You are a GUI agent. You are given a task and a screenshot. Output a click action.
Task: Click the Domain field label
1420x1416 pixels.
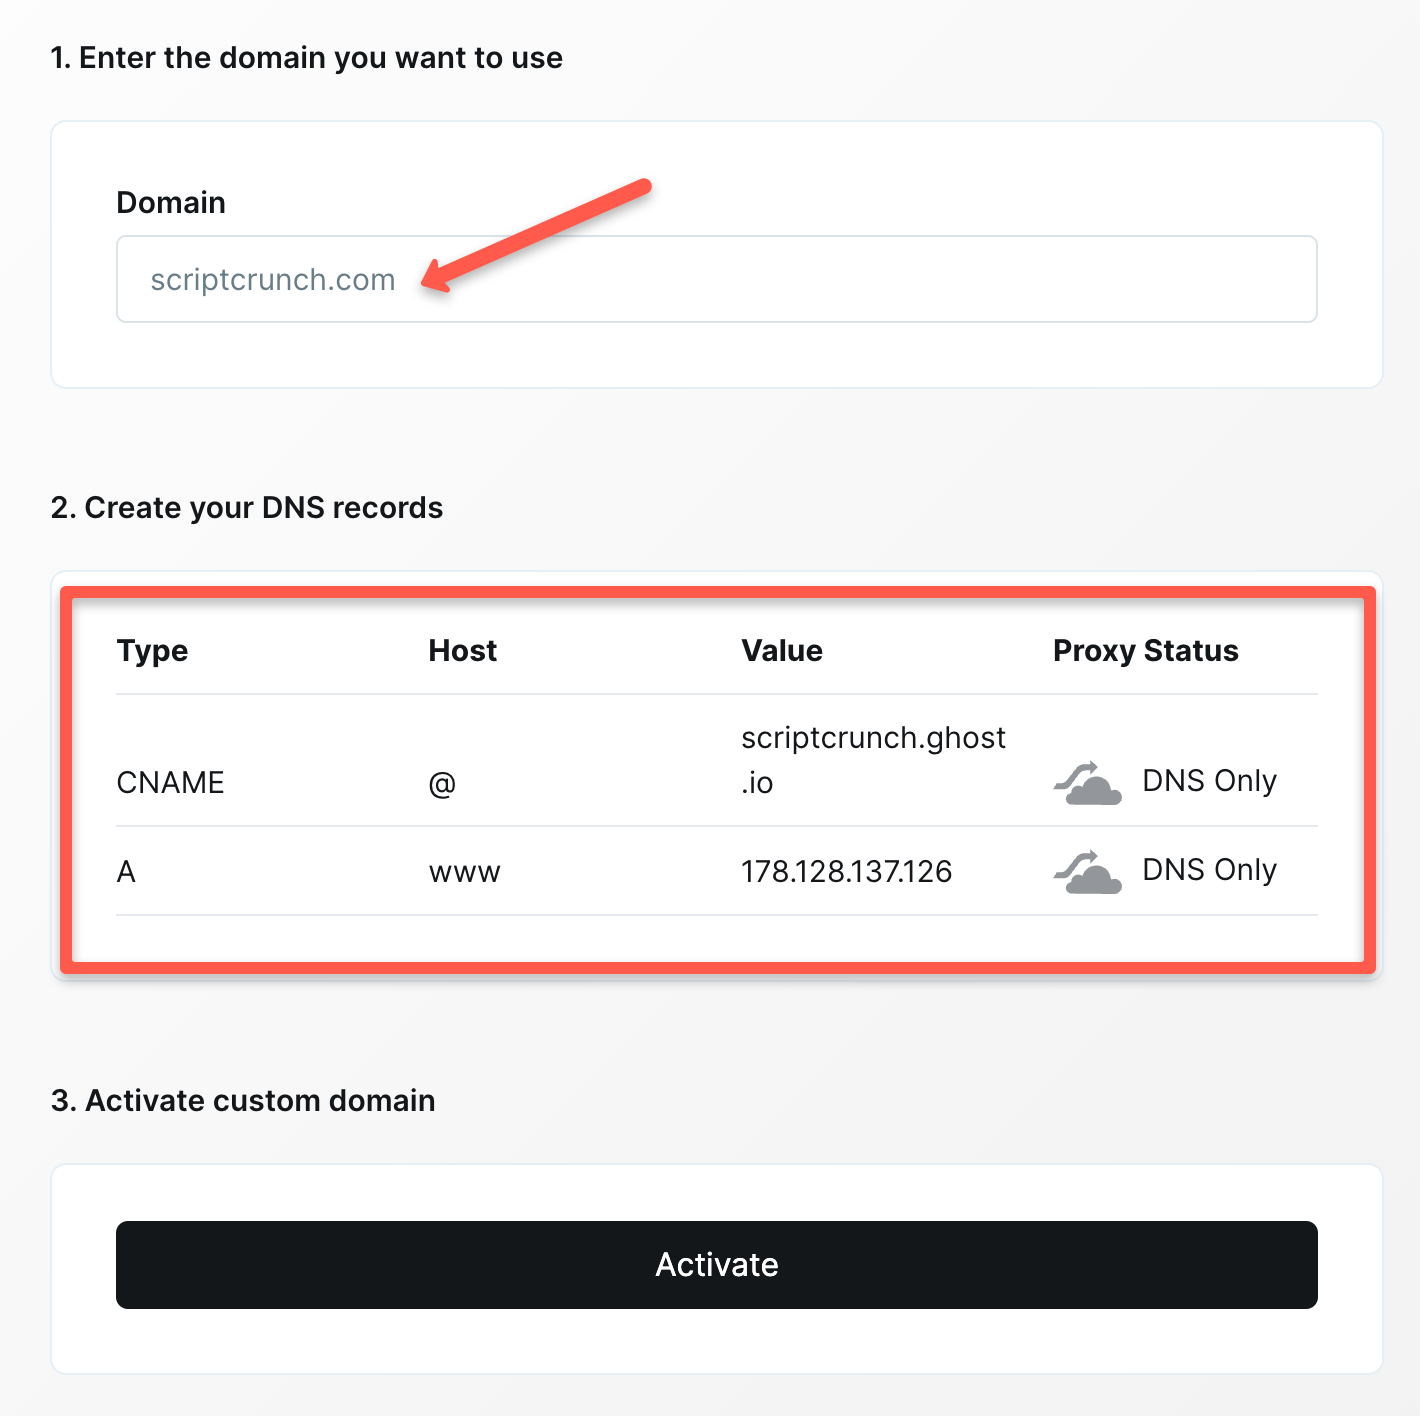pyautogui.click(x=171, y=203)
